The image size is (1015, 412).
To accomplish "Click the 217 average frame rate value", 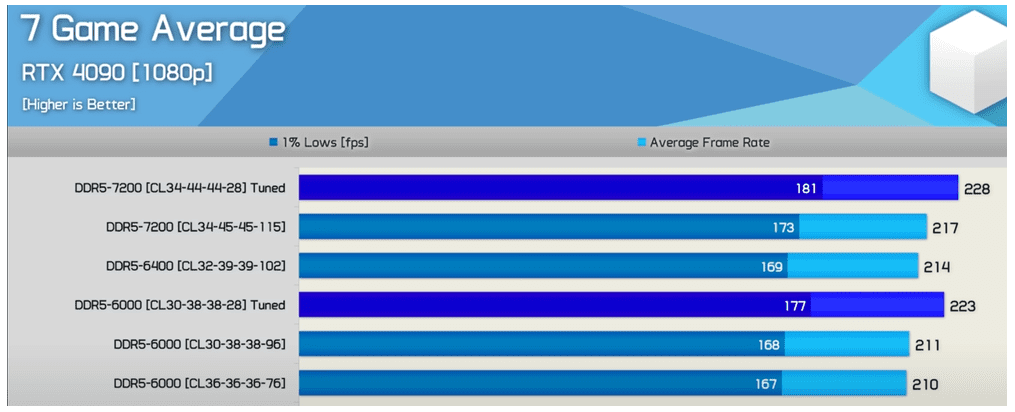I will (945, 228).
